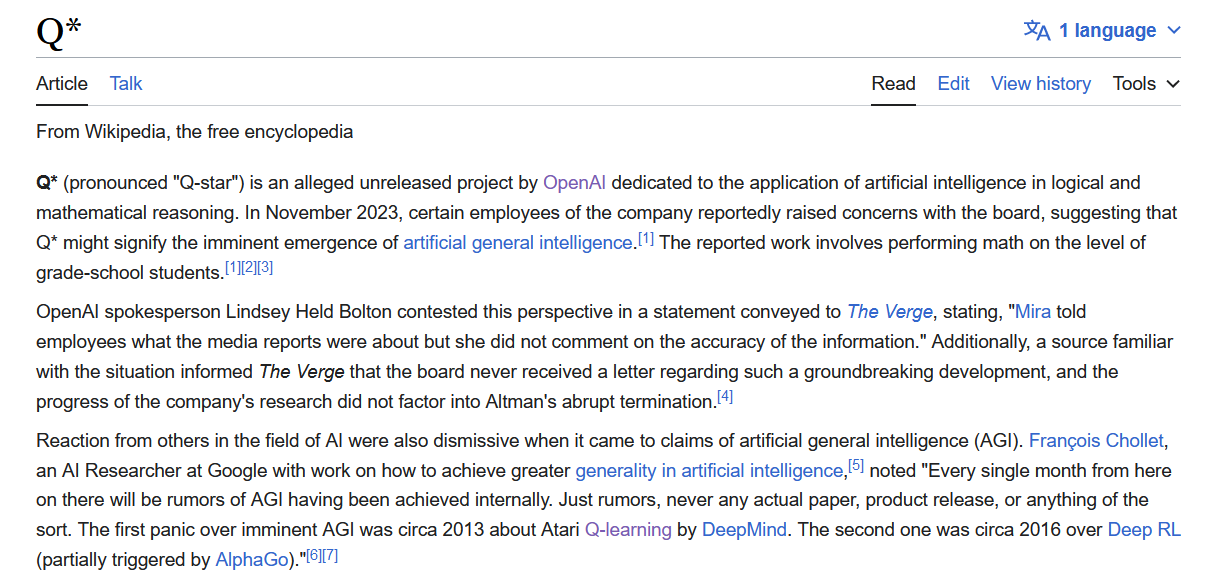Image resolution: width=1207 pixels, height=582 pixels.
Task: Jump to citation reference [4]
Action: coord(725,397)
